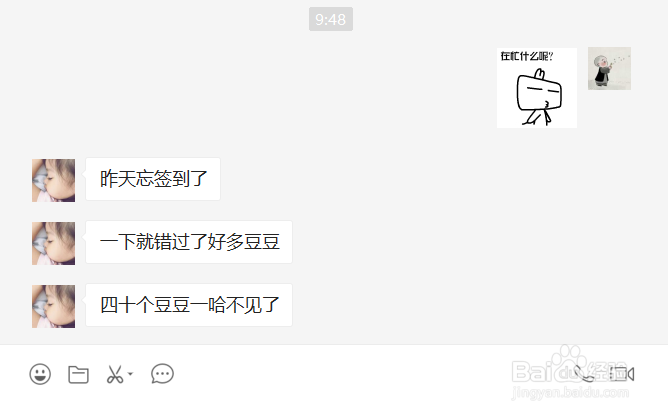This screenshot has width=668, height=416.
Task: Start a video call with camera icon
Action: click(622, 374)
